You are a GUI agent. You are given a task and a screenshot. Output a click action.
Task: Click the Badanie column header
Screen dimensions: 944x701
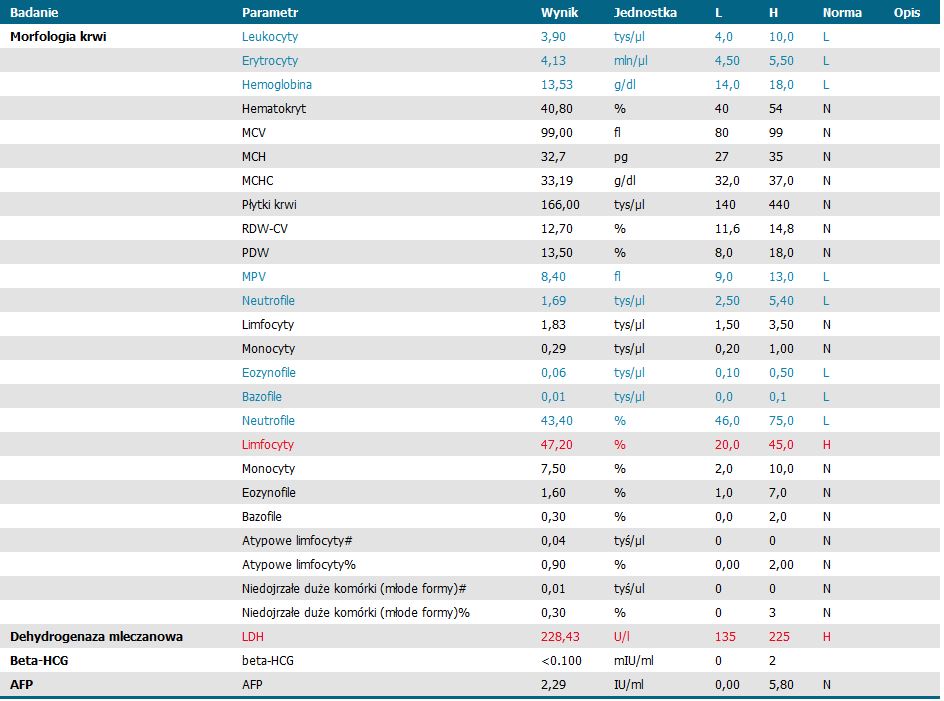click(34, 13)
